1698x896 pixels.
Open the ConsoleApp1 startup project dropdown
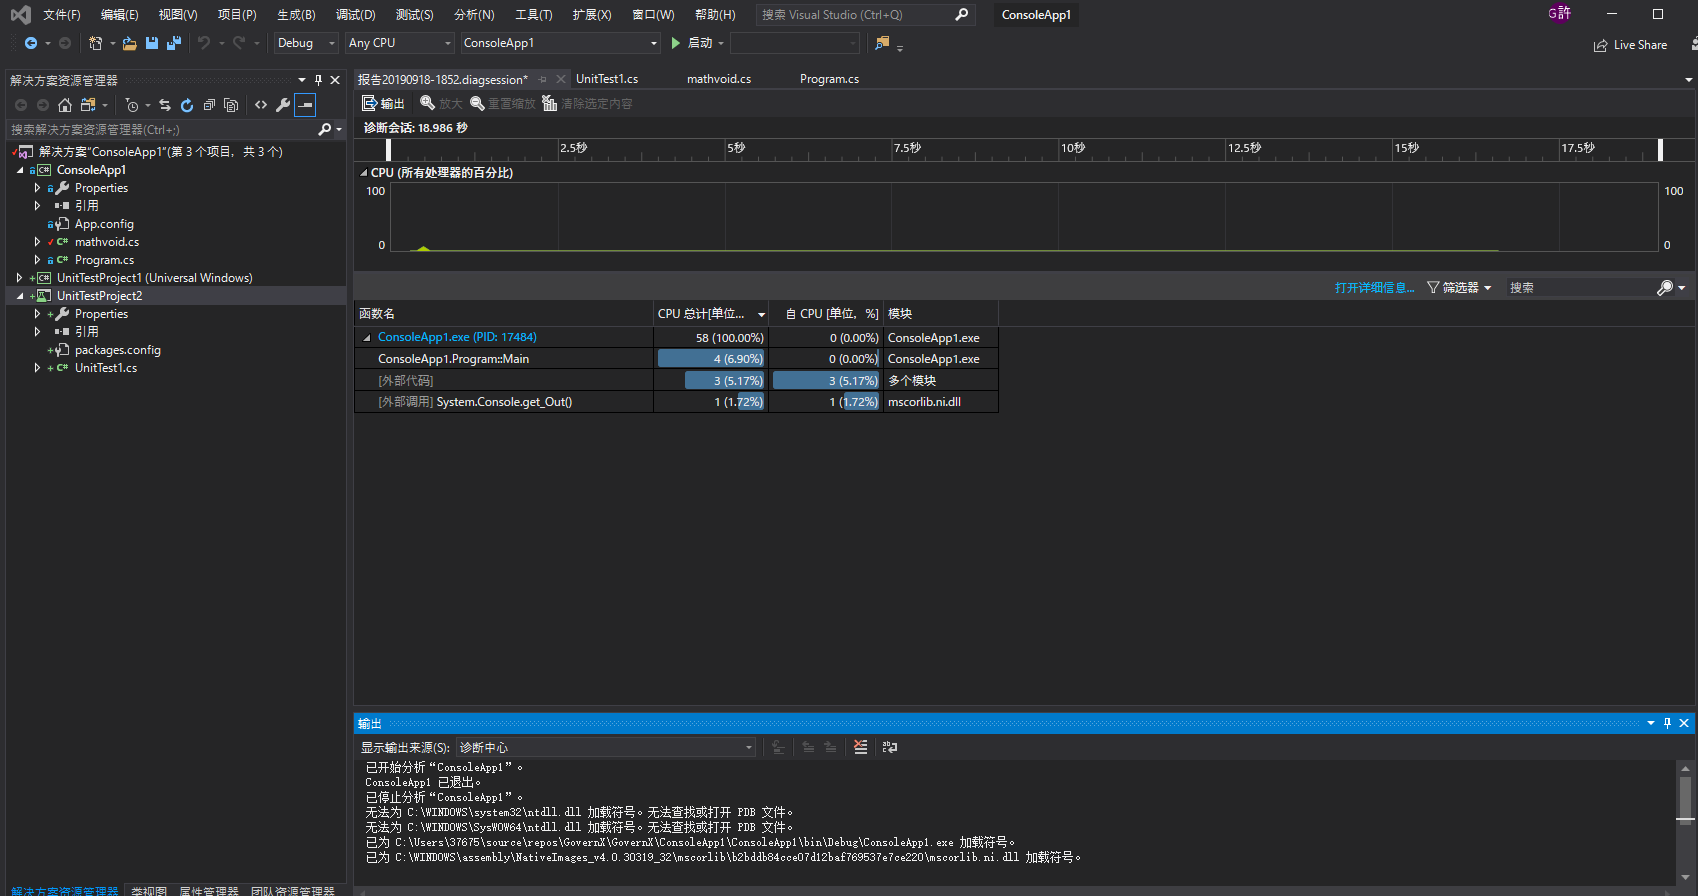coord(560,43)
